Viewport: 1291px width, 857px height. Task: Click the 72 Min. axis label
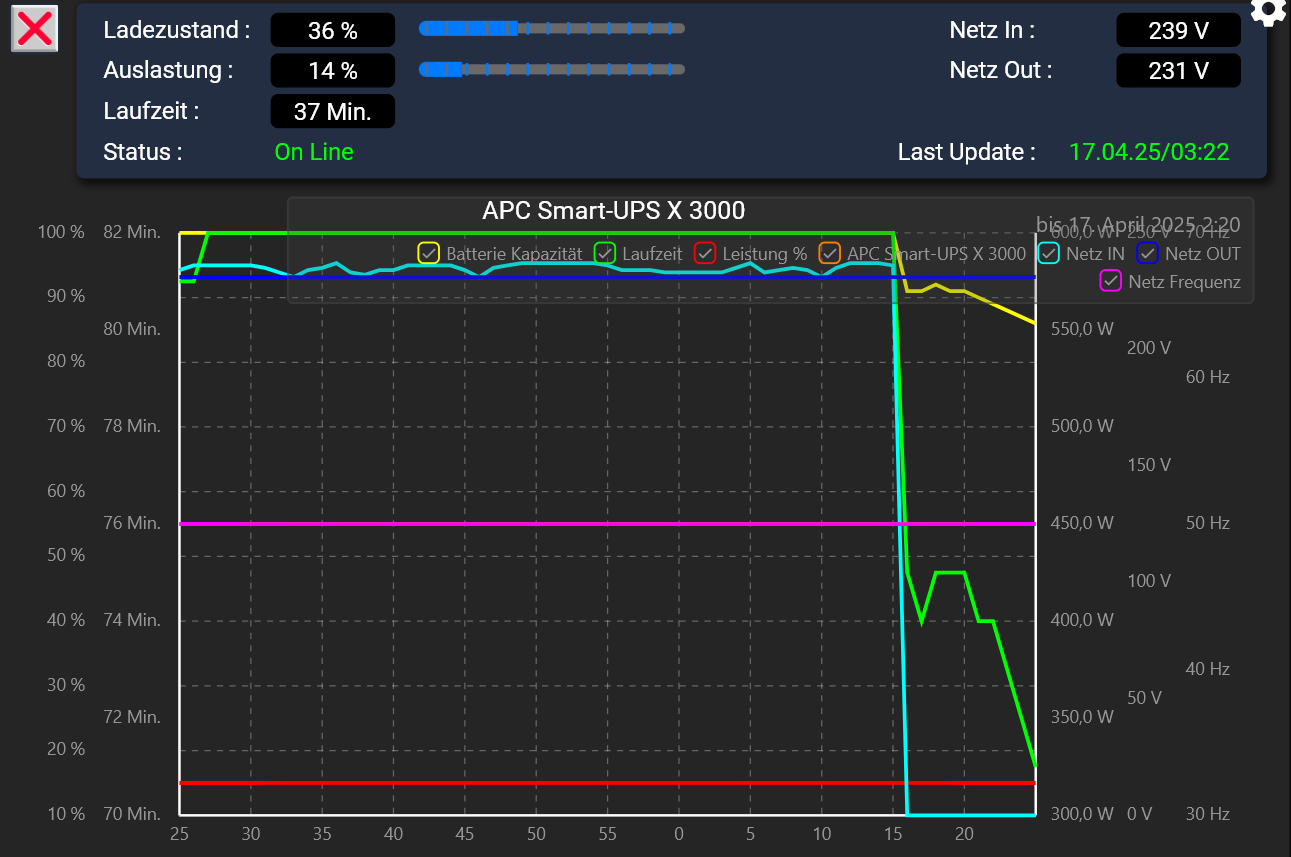point(132,717)
